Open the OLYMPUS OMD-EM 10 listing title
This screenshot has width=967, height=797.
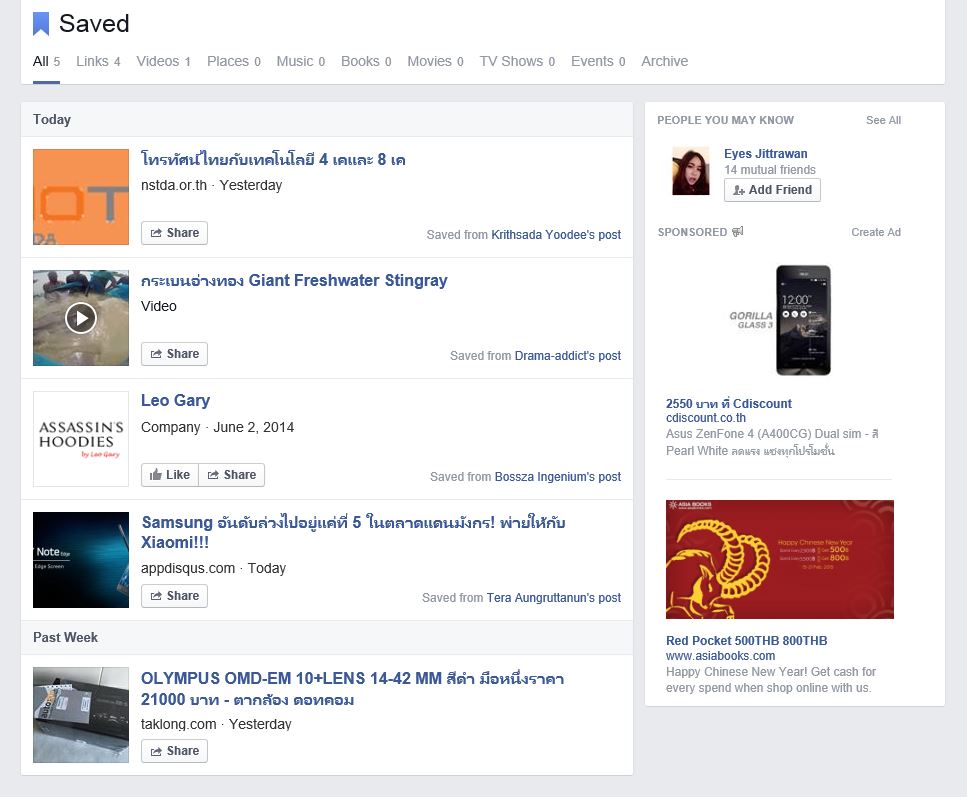point(352,688)
